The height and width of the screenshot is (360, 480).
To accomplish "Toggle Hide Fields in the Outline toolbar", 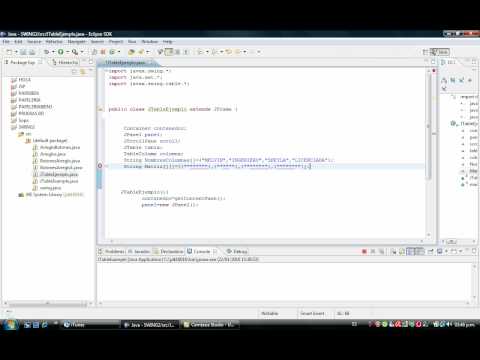I will coord(453,80).
